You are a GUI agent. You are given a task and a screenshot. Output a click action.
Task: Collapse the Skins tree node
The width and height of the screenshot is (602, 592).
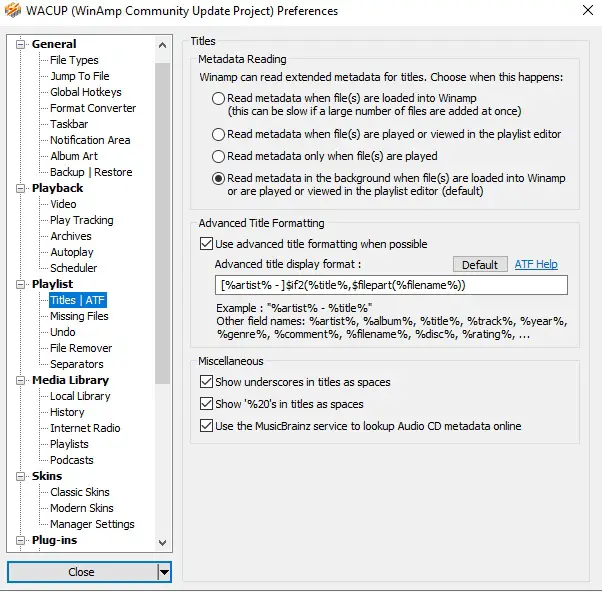(x=20, y=476)
